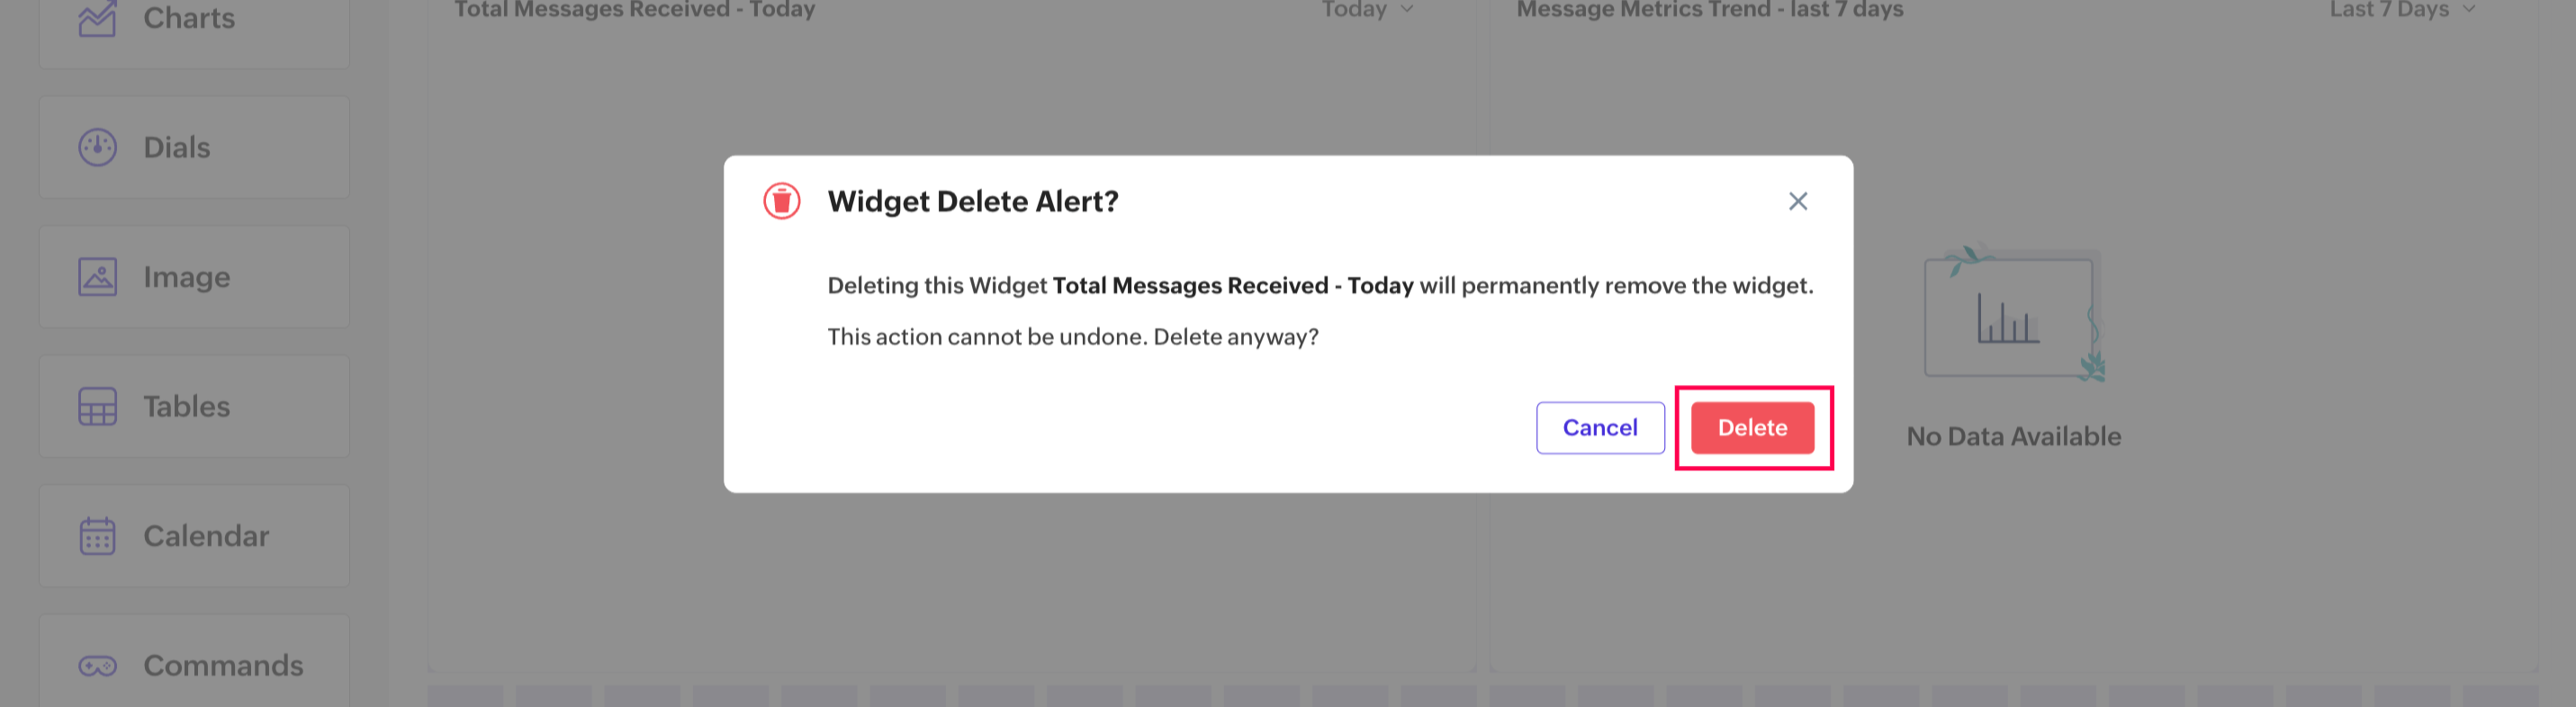2576x707 pixels.
Task: Select the Calendar widget category label
Action: click(206, 536)
